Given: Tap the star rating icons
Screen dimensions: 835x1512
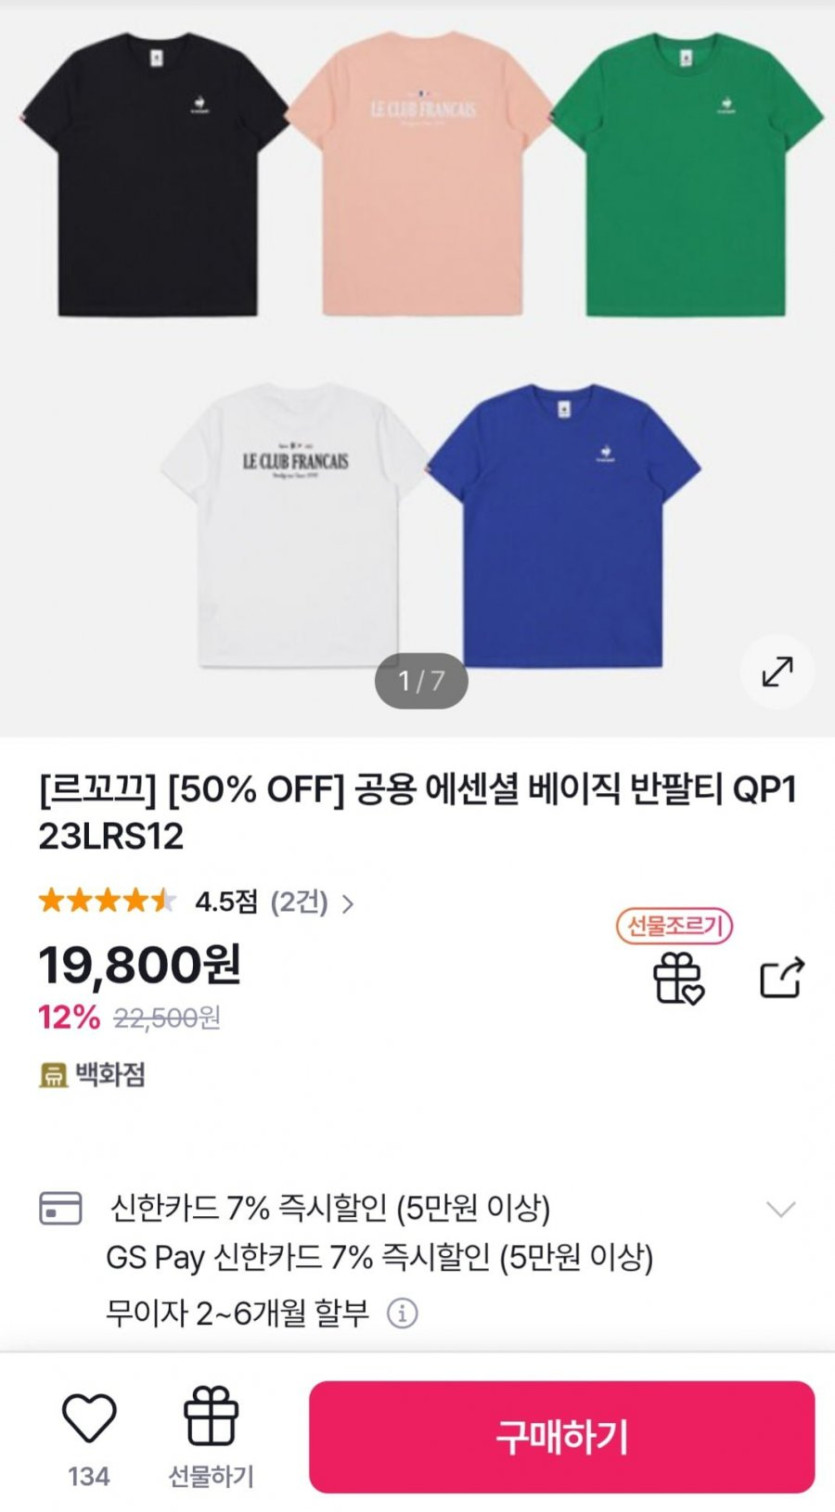Looking at the screenshot, I should coord(107,902).
